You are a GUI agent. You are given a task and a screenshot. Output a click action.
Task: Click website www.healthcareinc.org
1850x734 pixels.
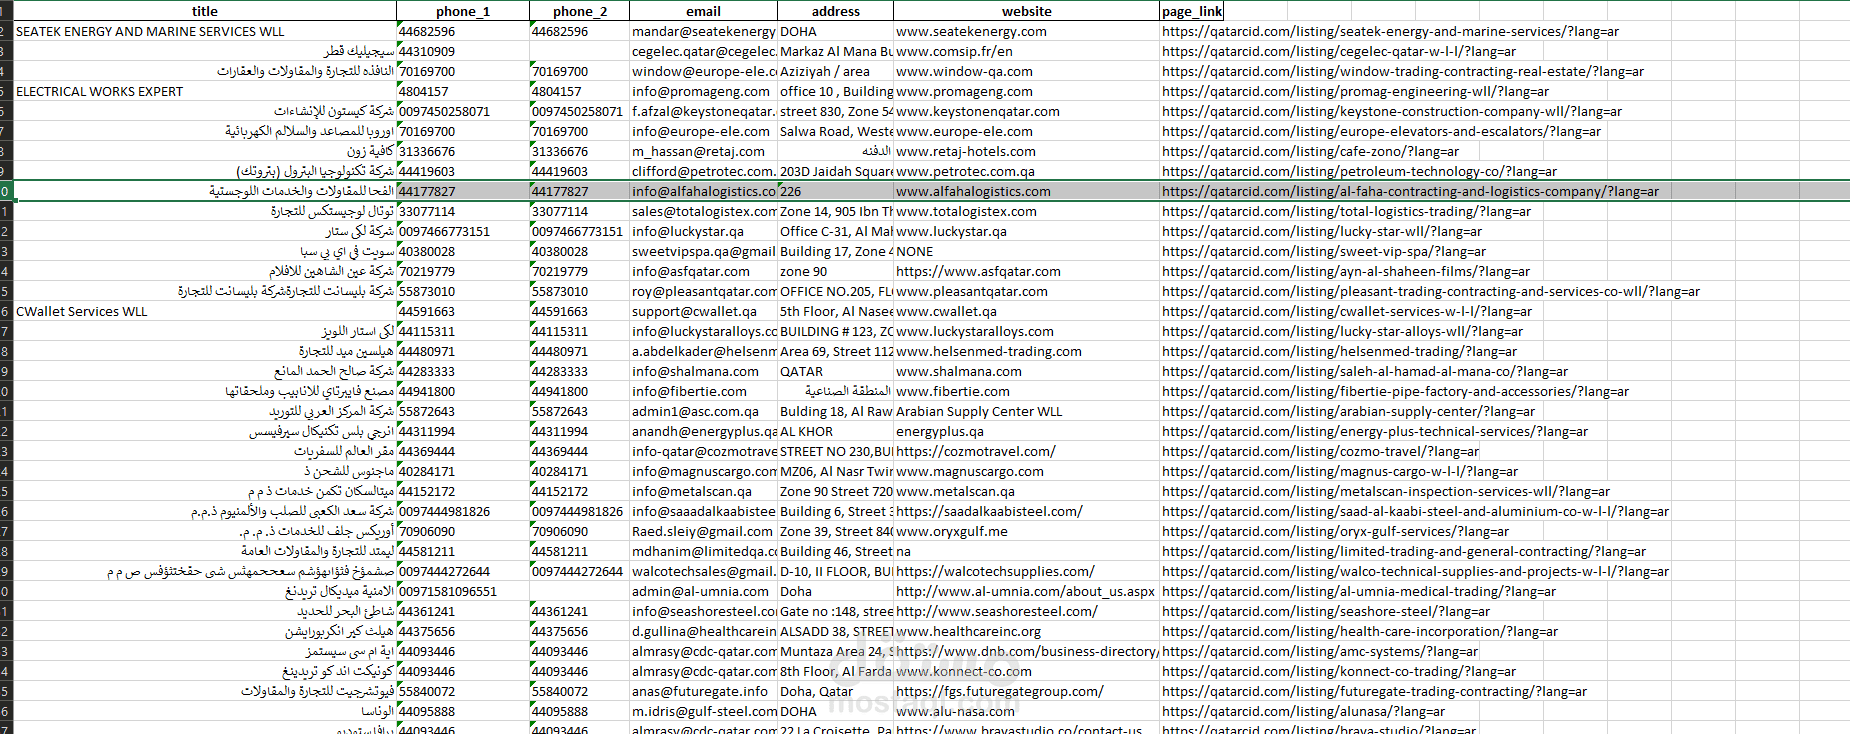click(1026, 631)
